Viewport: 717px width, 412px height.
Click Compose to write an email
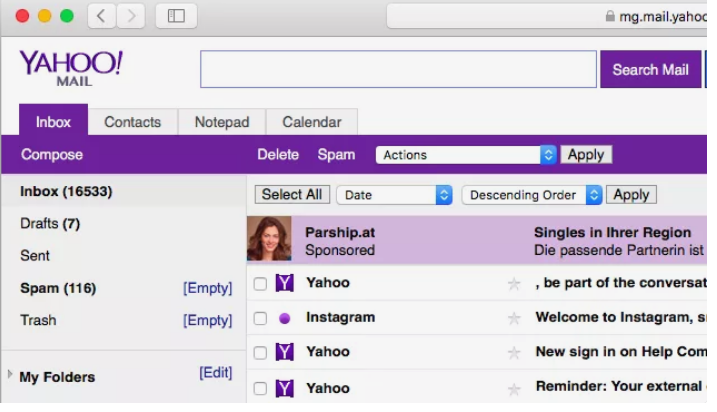pos(52,155)
